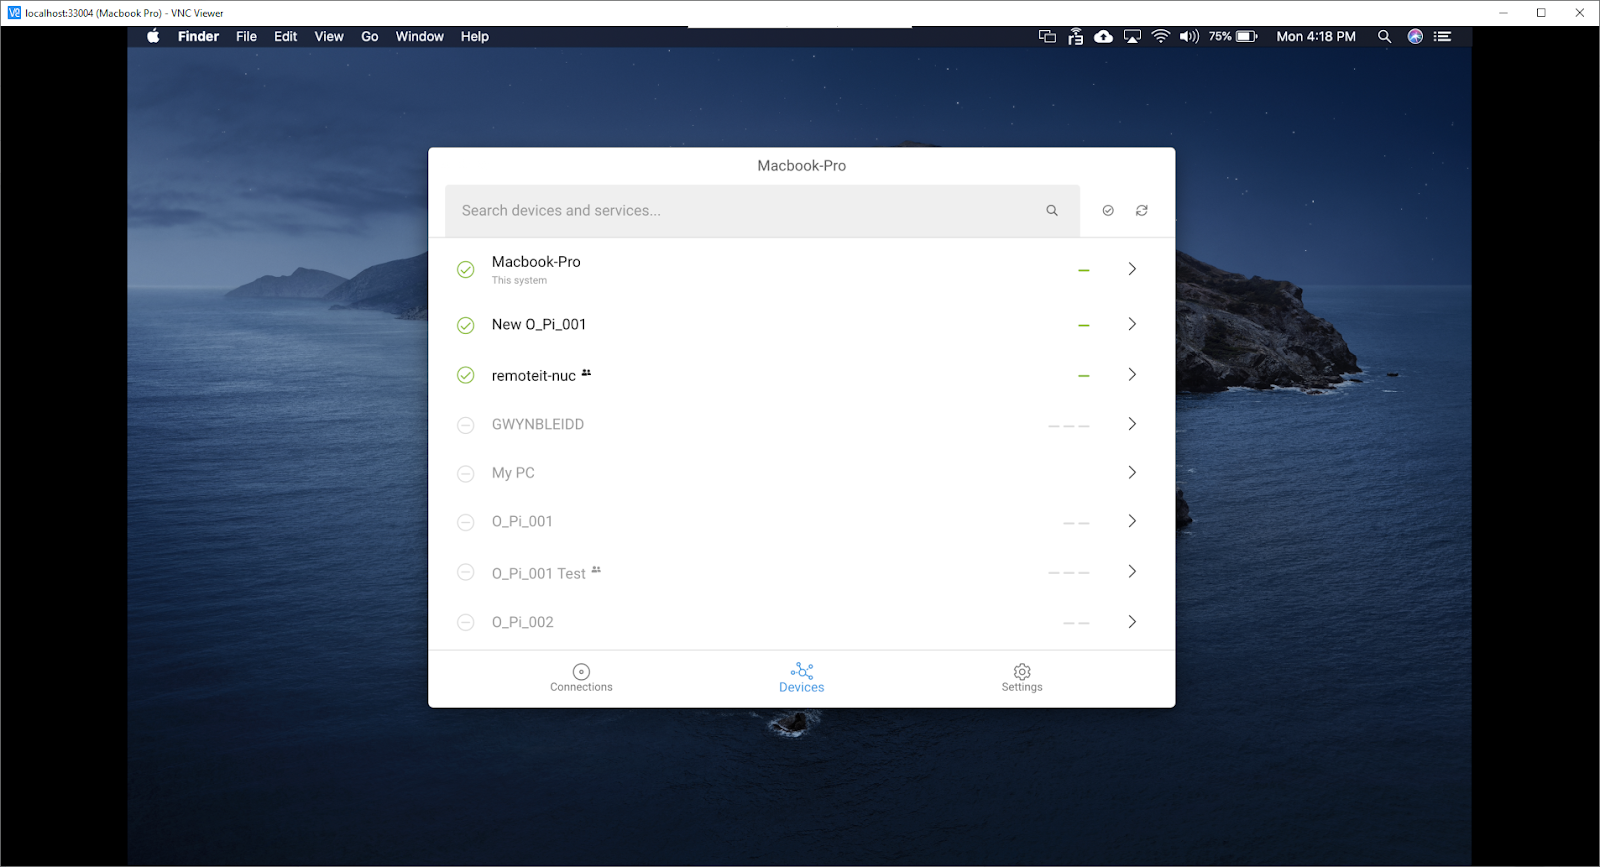Expand O_Pi_001 Test details chevron
This screenshot has width=1600, height=867.
point(1132,571)
